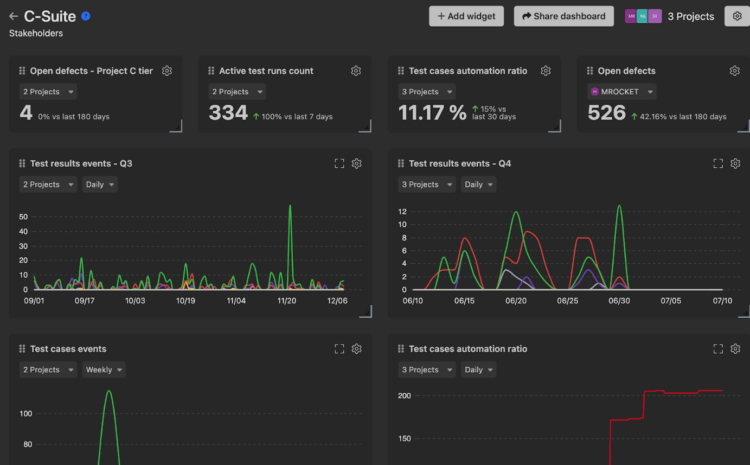Click resize corner of Open defects - Project C tier
This screenshot has width=750, height=465.
point(177,127)
